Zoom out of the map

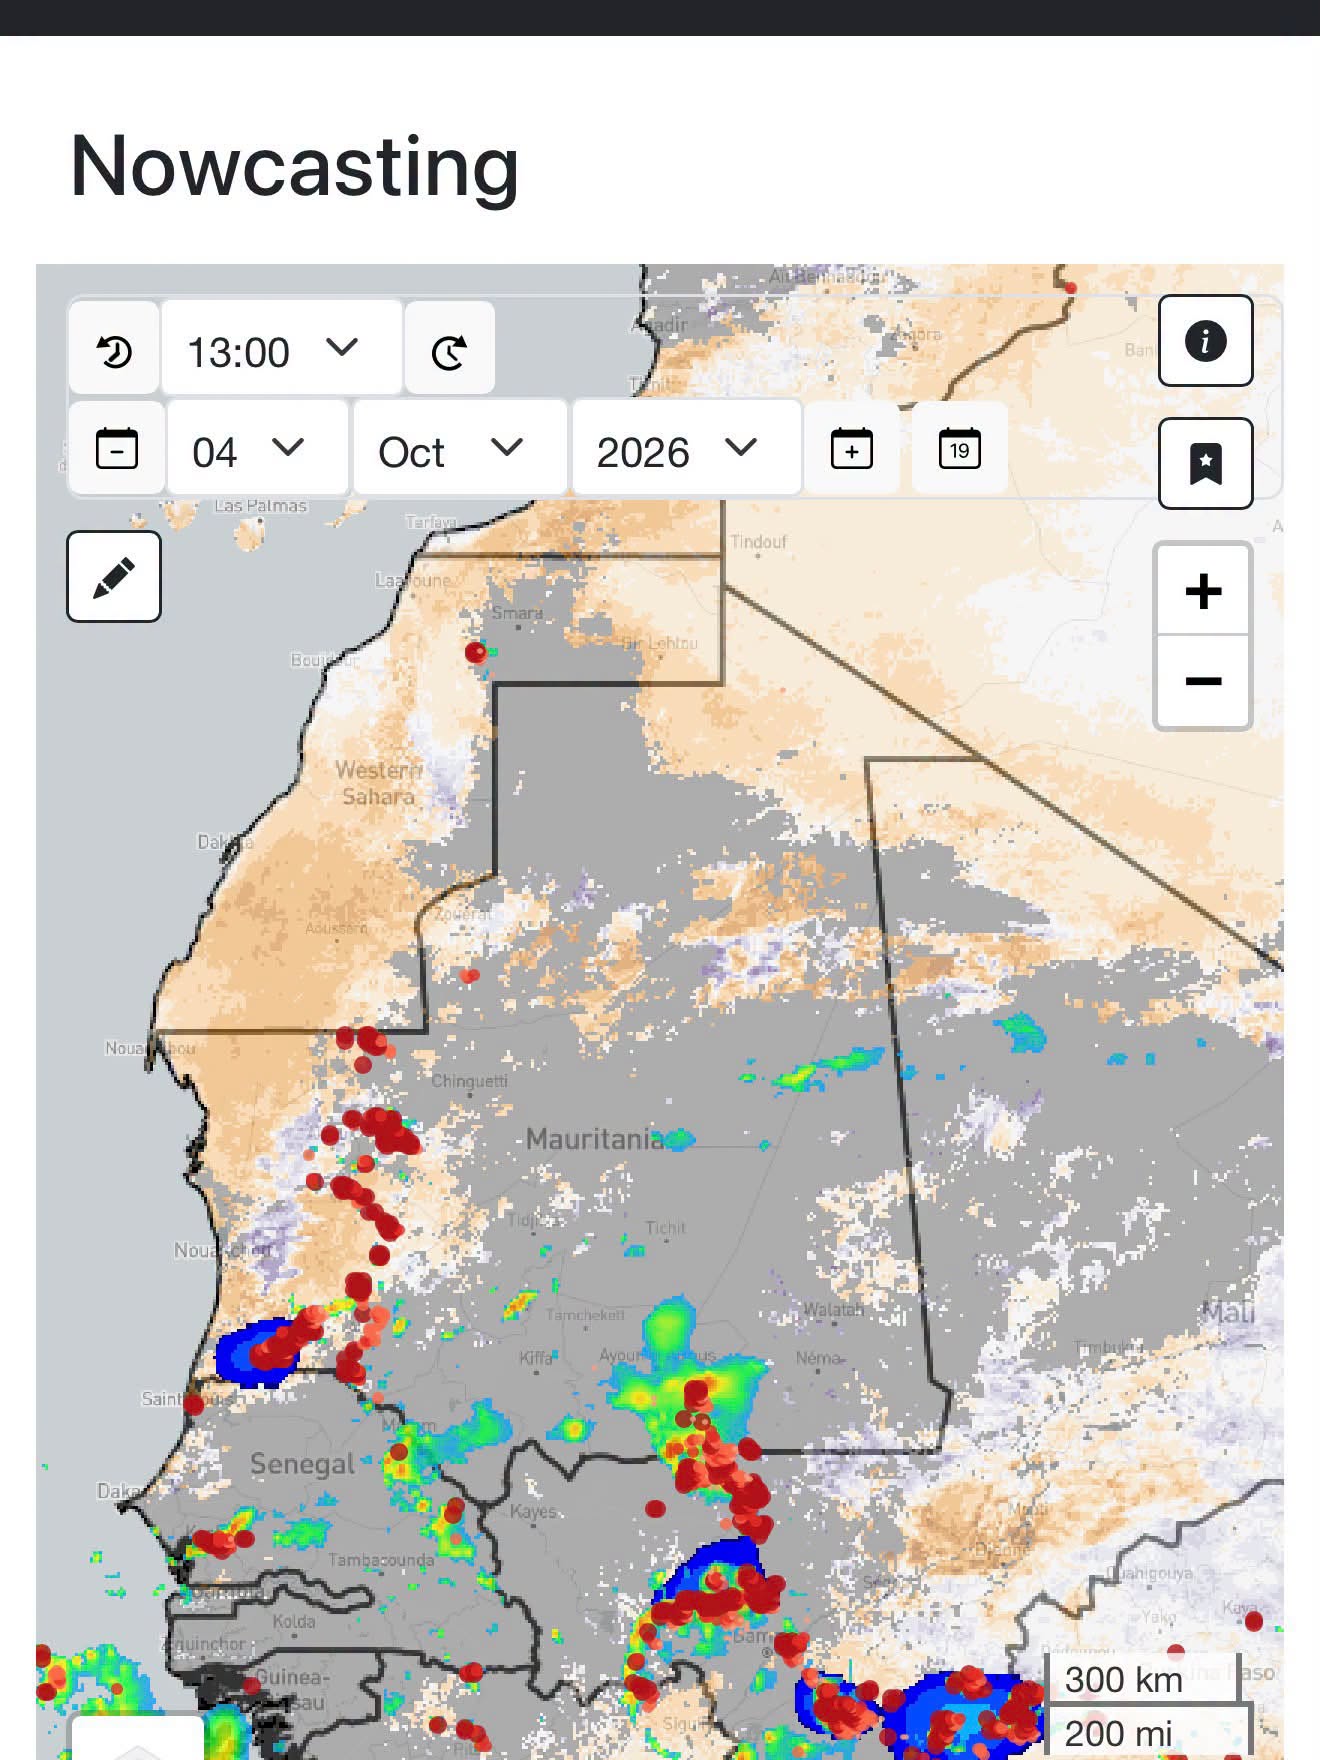coord(1203,681)
